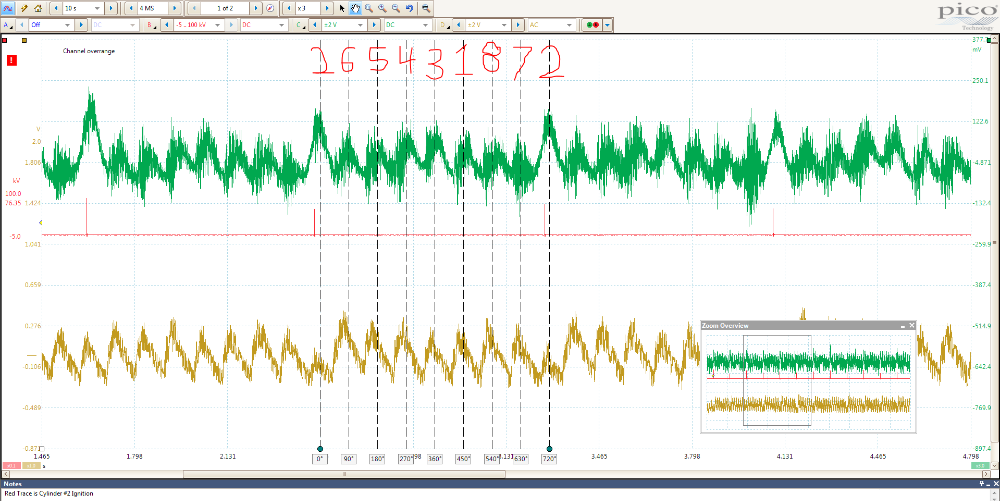This screenshot has height=501, width=1000.
Task: Select the hand pan tool
Action: (355, 7)
